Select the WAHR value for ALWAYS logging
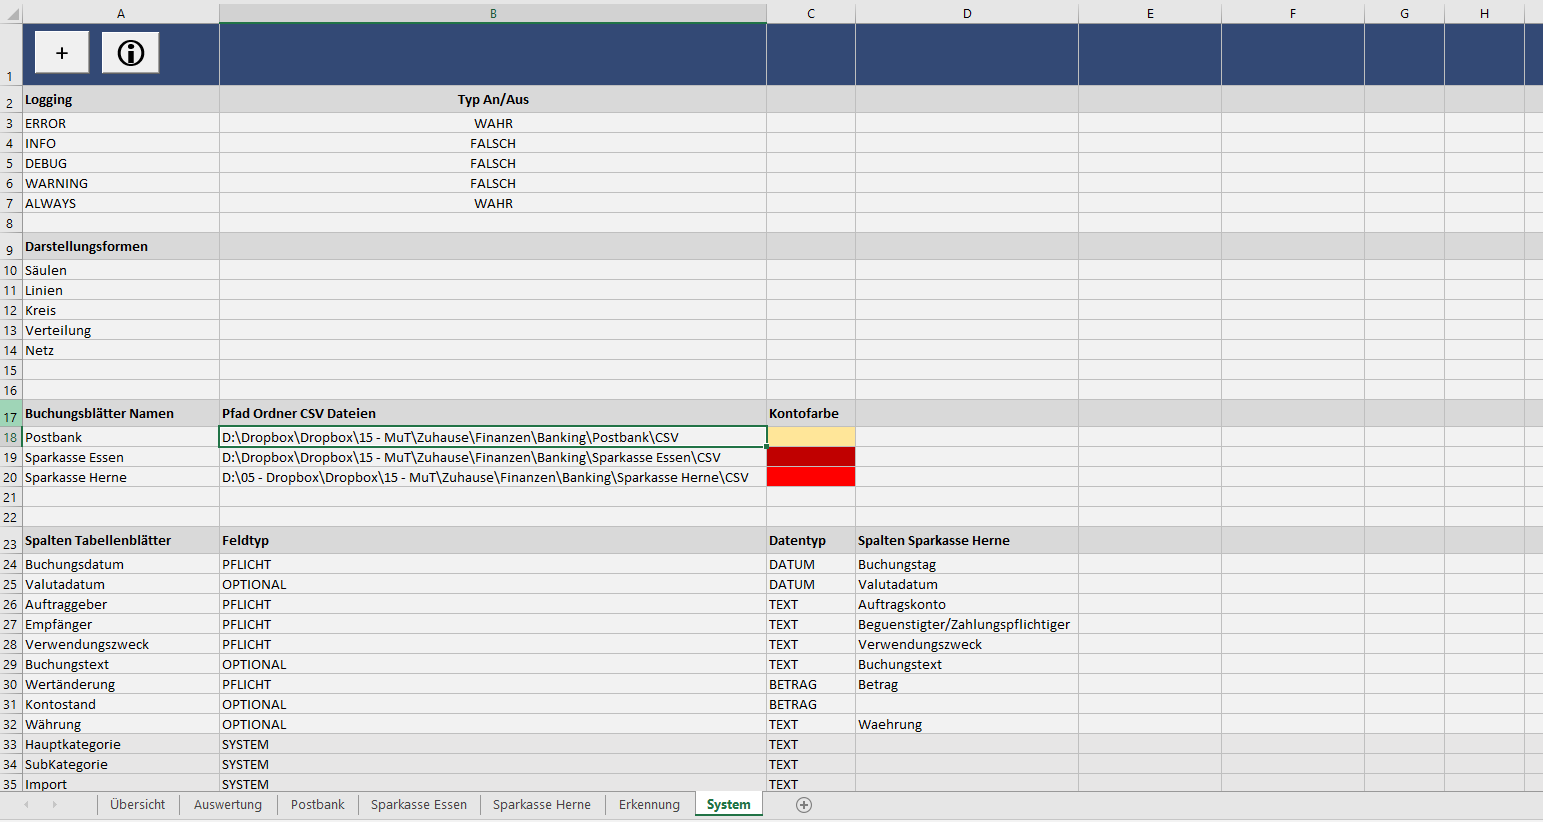Screen dimensions: 1543x822 [x=493, y=204]
